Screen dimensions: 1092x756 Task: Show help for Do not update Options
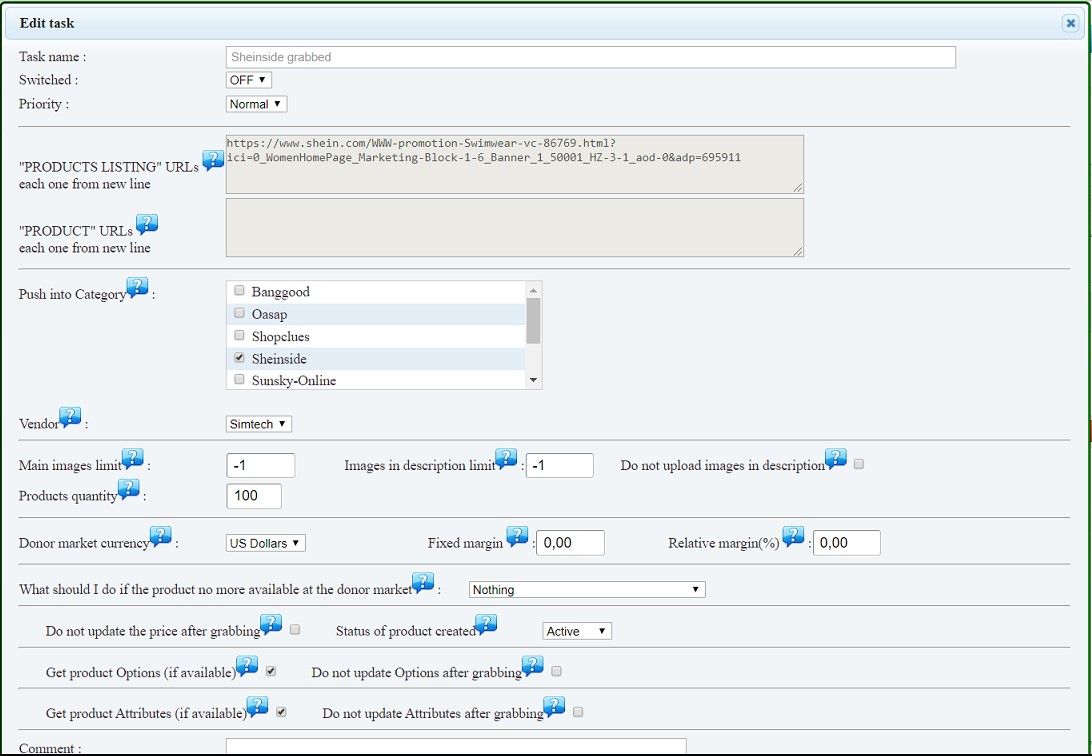(533, 666)
